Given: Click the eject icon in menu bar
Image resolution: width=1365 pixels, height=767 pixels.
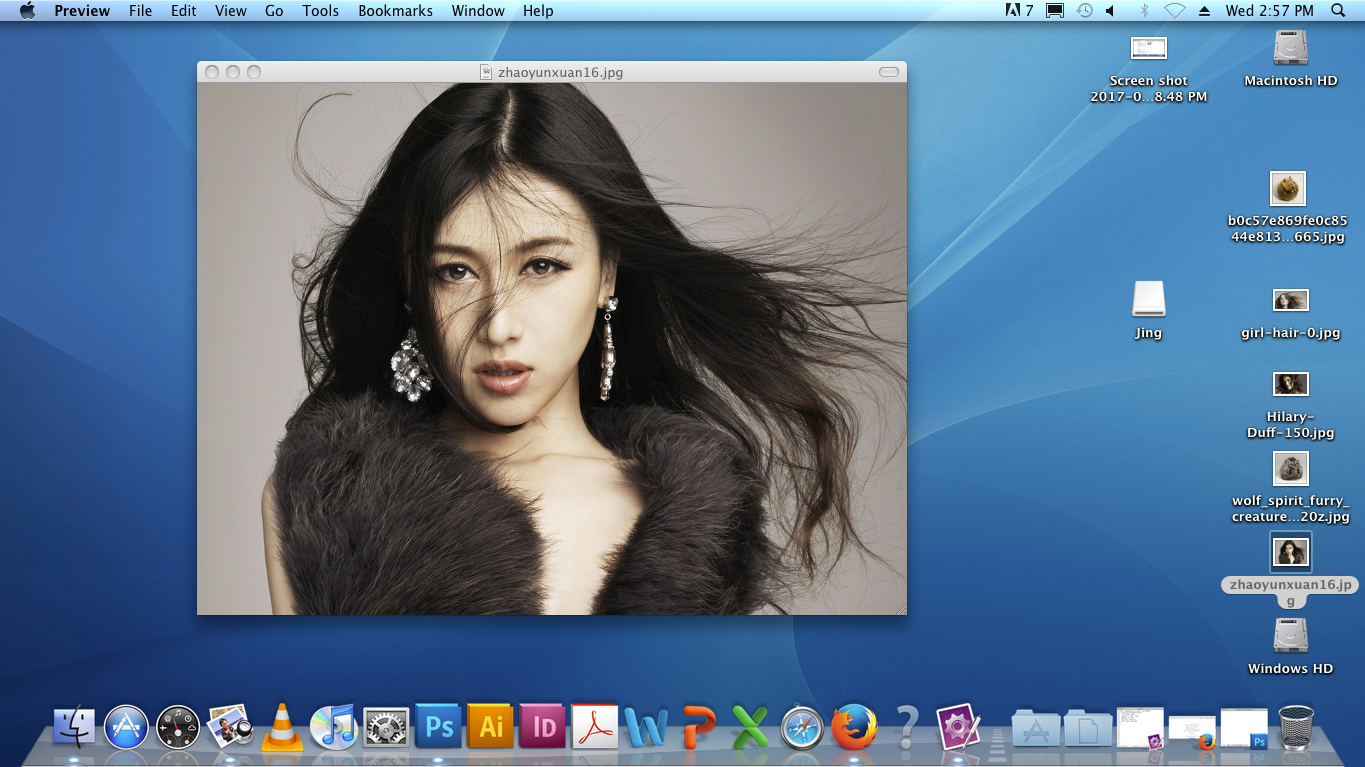Looking at the screenshot, I should tap(1204, 11).
